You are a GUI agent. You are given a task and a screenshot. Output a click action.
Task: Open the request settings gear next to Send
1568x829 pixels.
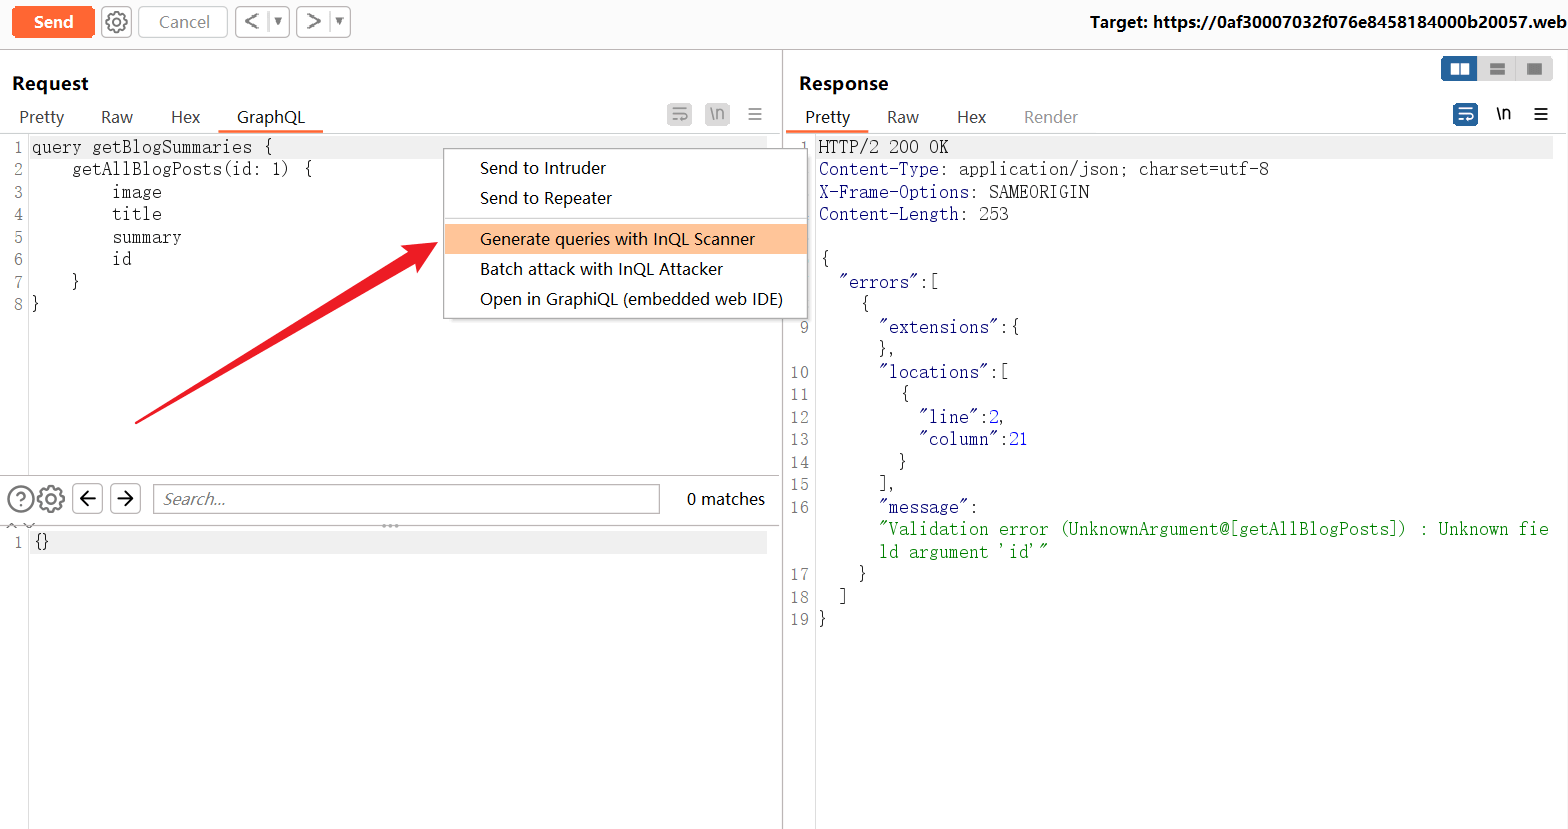point(117,22)
